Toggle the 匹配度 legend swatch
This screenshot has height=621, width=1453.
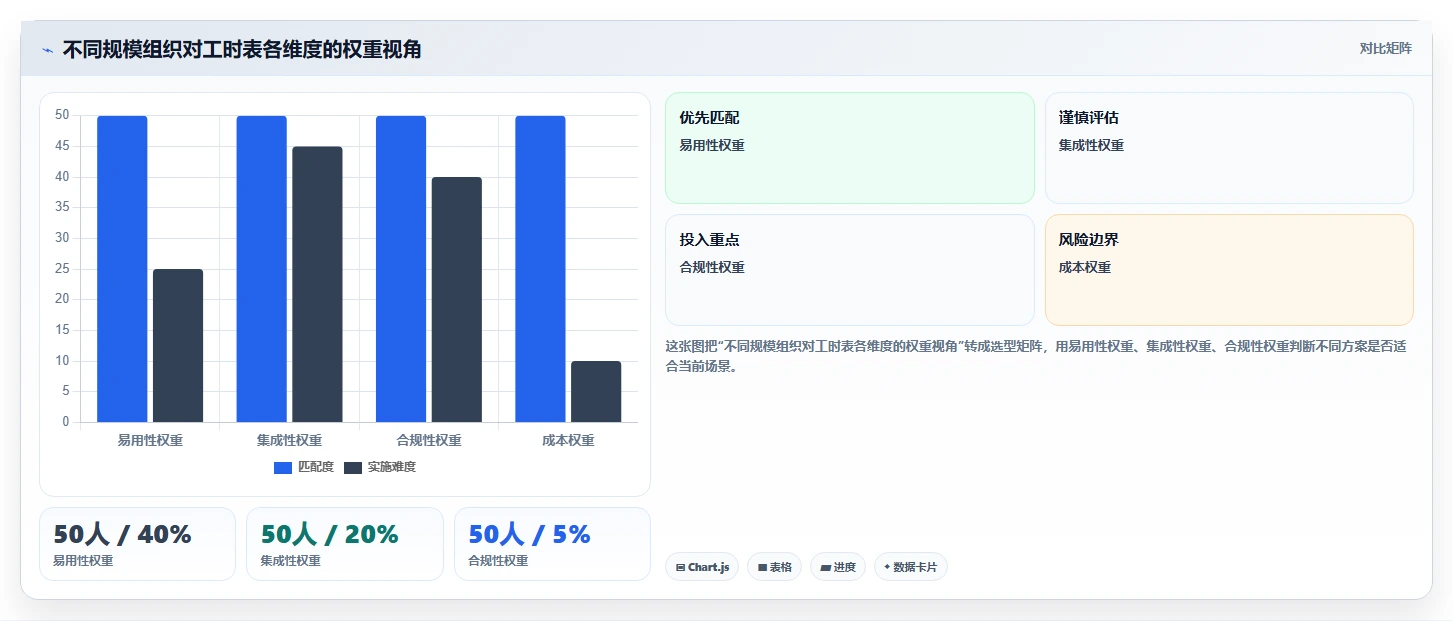[x=283, y=467]
